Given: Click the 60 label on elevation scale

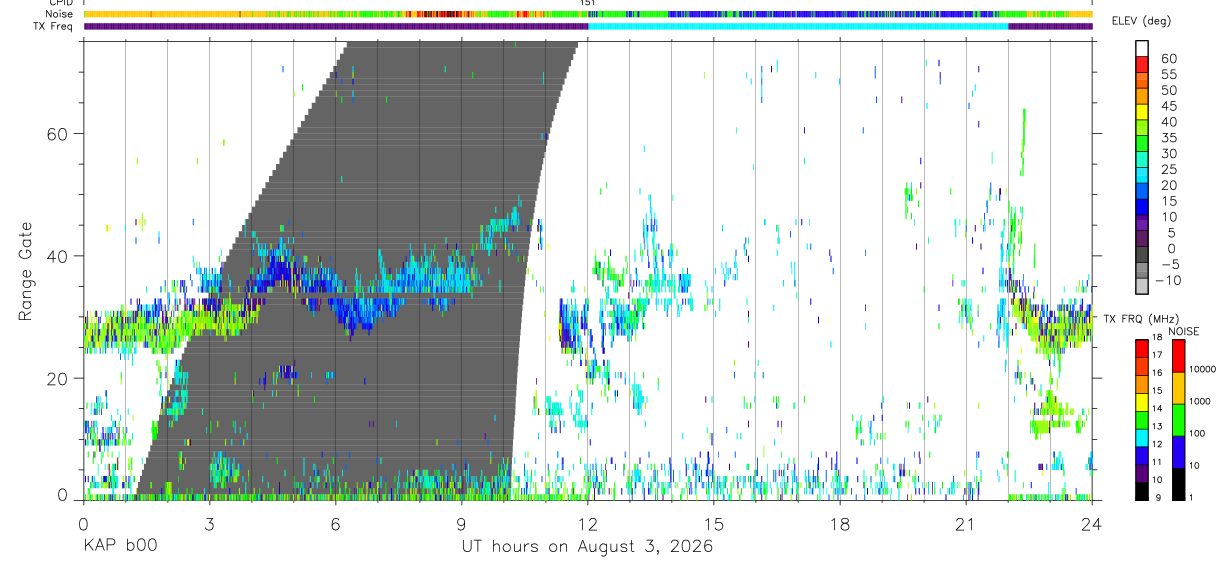Looking at the screenshot, I should (x=1169, y=58).
